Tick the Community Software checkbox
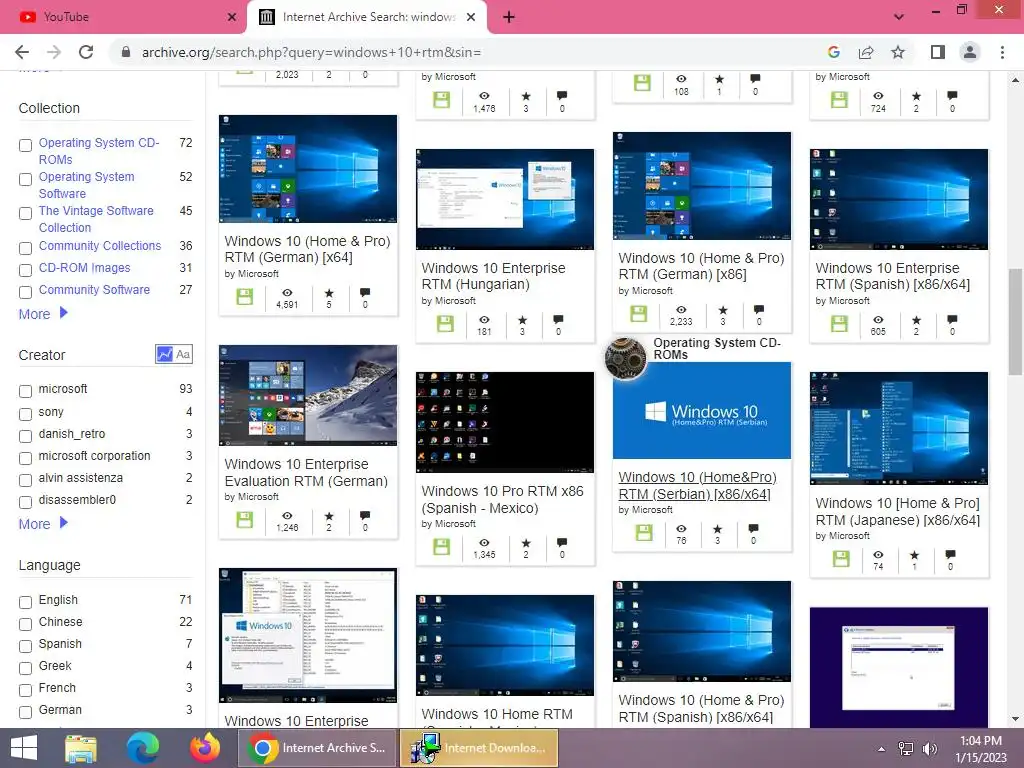This screenshot has width=1024, height=768. pos(25,293)
